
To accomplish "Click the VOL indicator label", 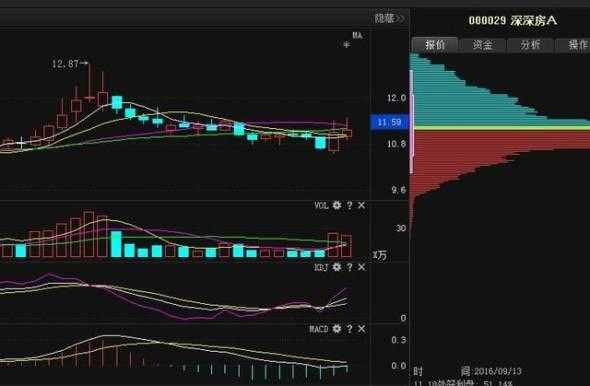I will tap(321, 206).
